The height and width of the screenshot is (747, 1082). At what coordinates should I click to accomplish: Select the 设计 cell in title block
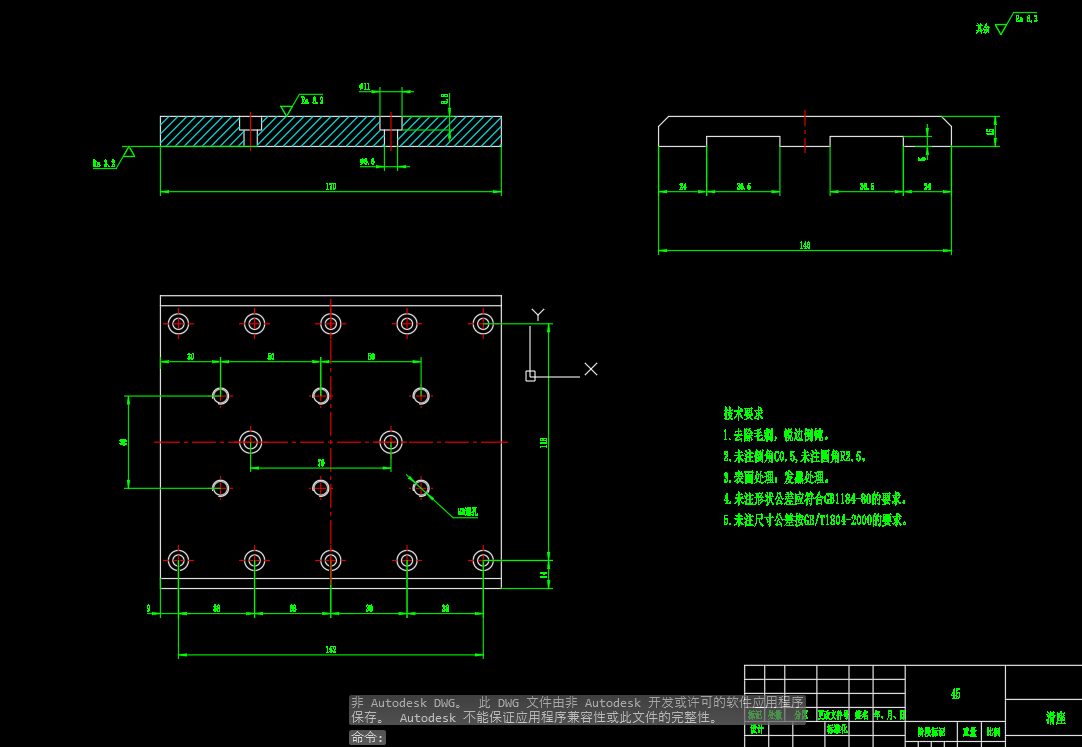(x=757, y=729)
